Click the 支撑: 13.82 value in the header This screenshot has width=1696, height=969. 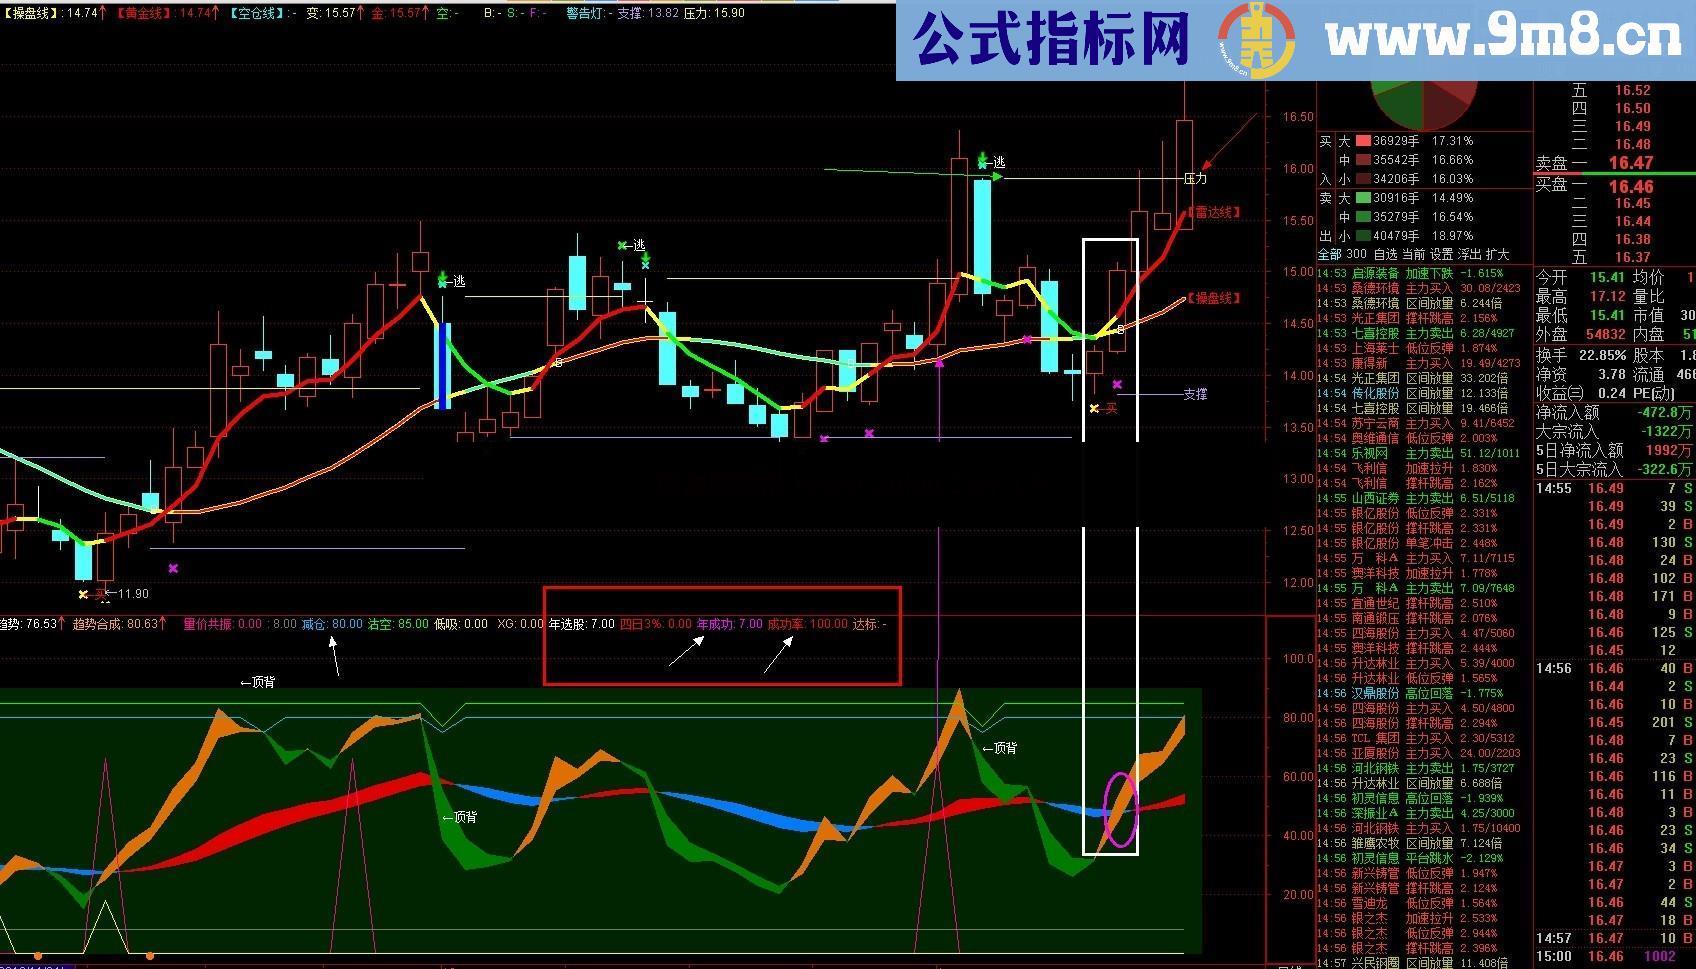pos(648,14)
